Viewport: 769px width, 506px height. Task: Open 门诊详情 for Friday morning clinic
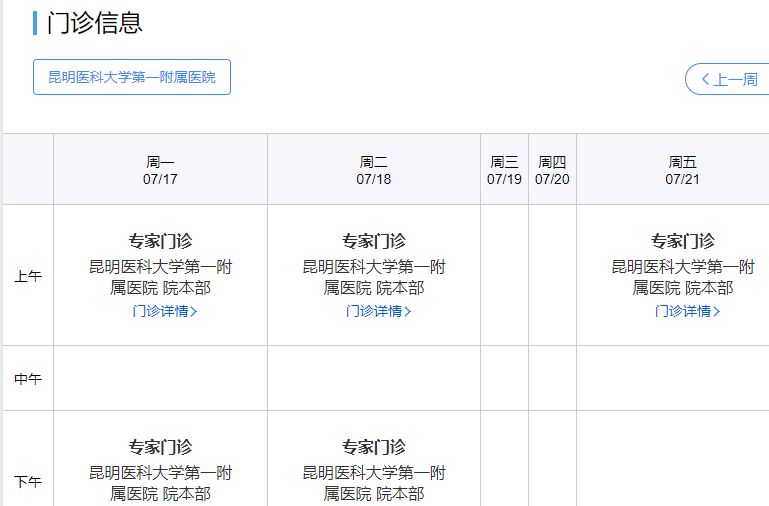(x=688, y=311)
